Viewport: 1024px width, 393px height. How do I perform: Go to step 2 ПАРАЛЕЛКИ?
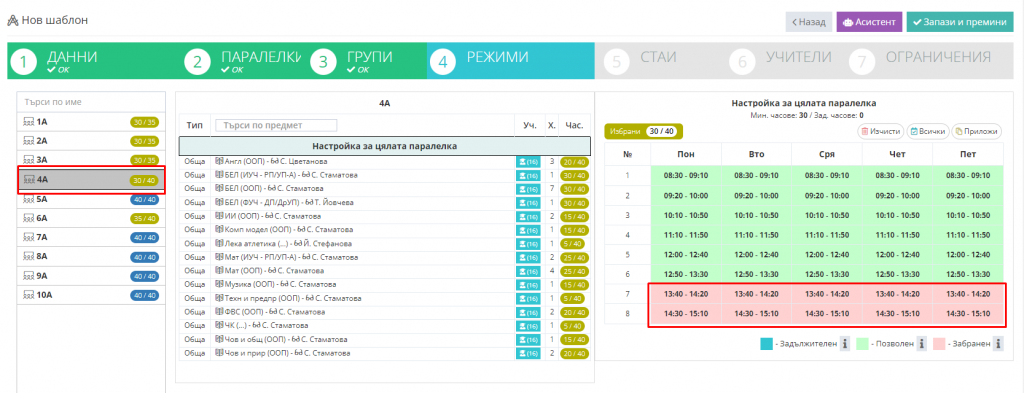point(242,61)
